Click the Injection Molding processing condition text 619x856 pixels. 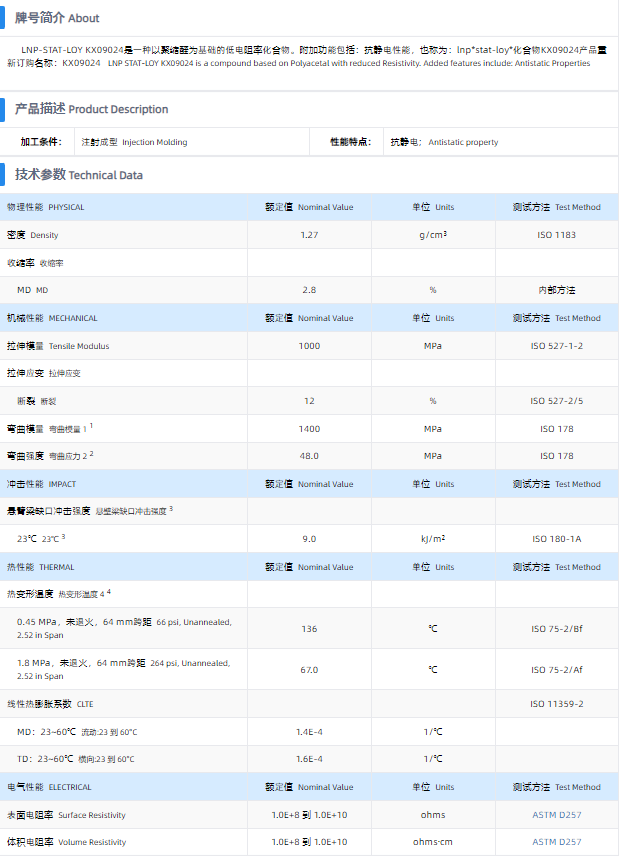[134, 142]
